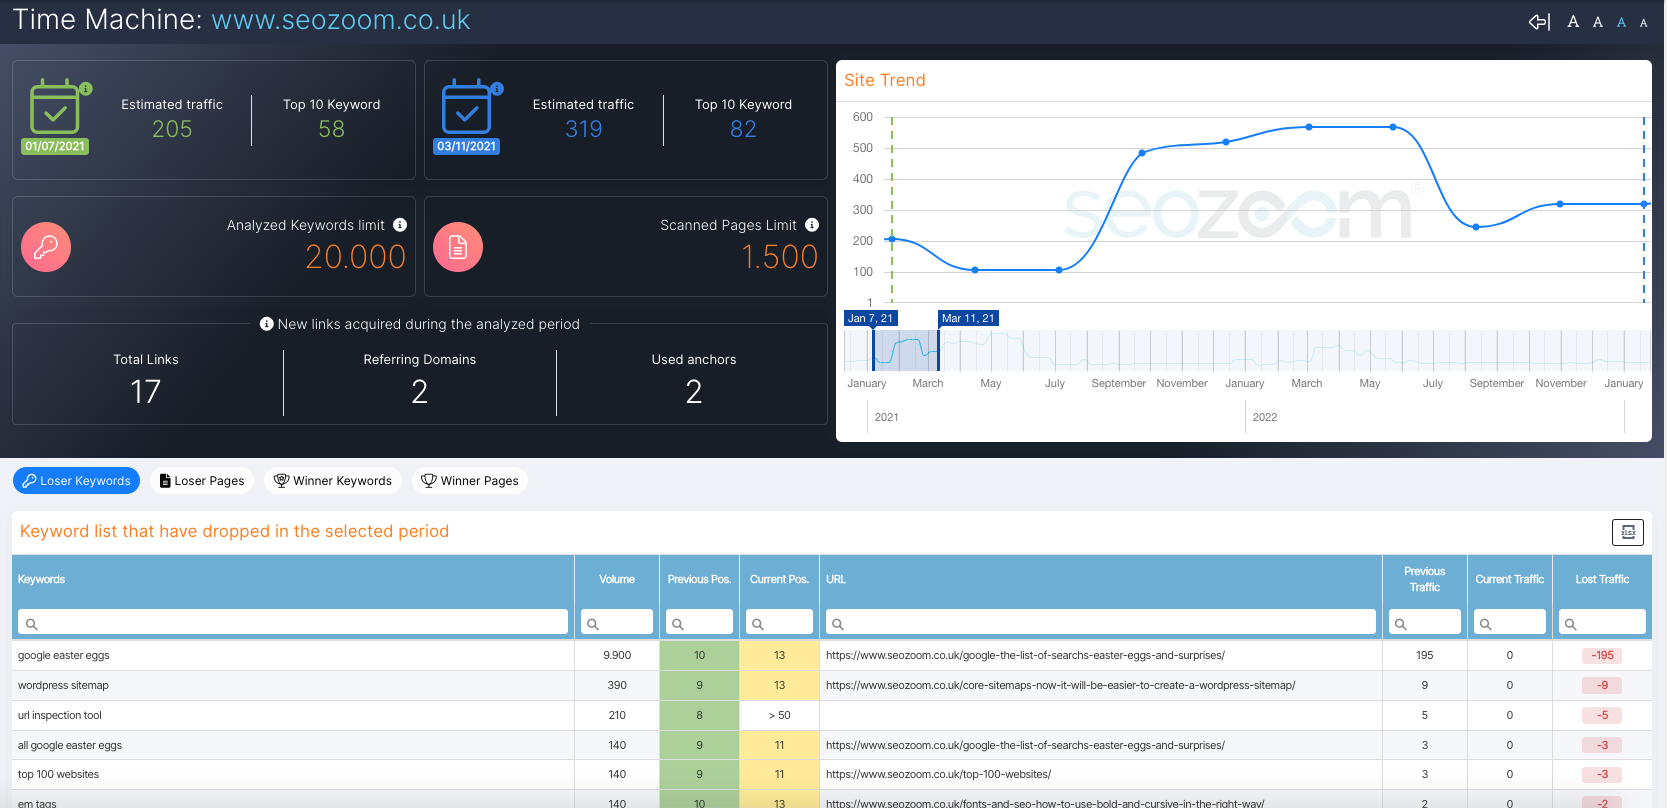Select the 'google easter eggs' keyword cell

[293, 656]
